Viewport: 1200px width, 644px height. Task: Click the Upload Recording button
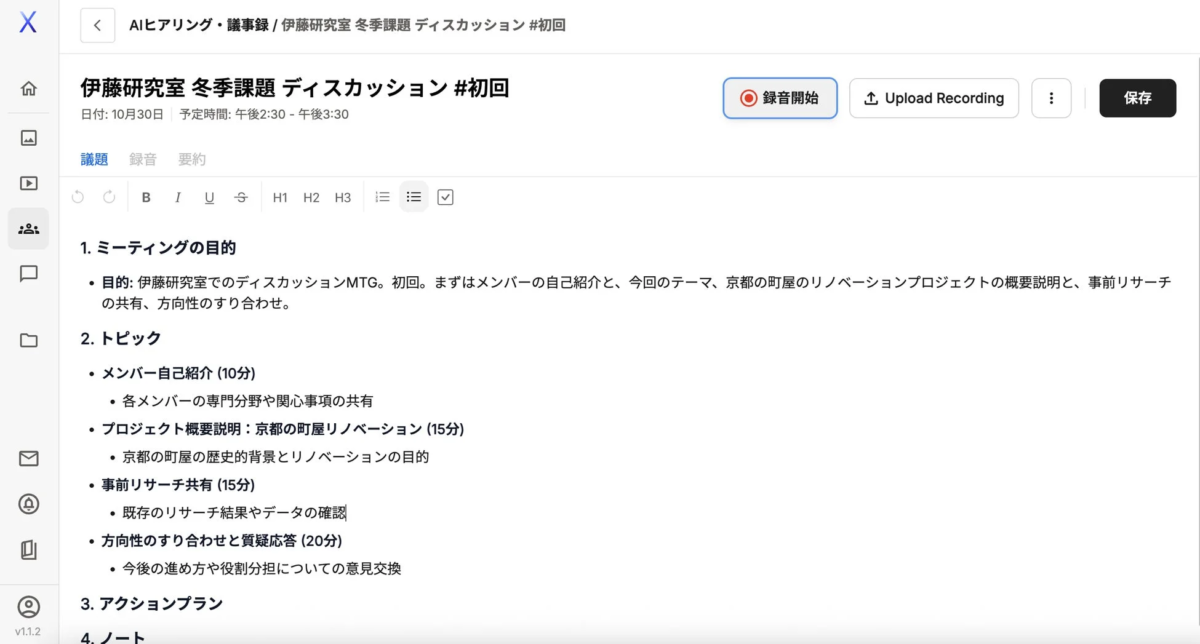(933, 98)
